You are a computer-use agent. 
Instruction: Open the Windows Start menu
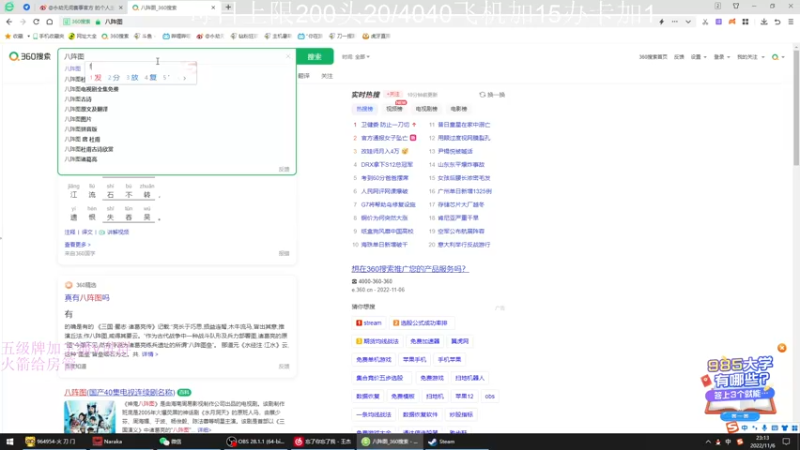[9, 442]
